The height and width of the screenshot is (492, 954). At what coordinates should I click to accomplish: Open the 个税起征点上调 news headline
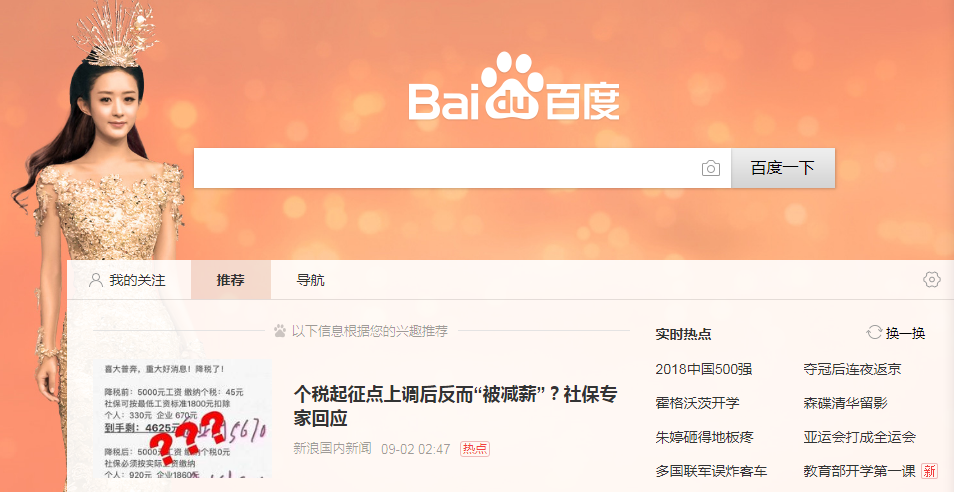pos(455,406)
